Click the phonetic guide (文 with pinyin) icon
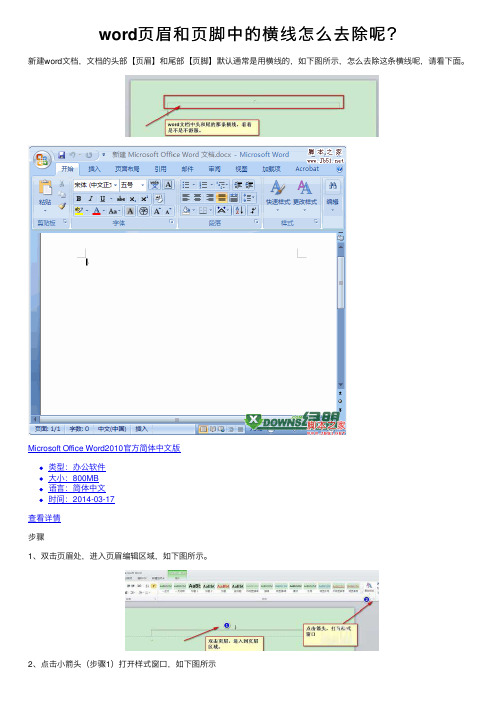This screenshot has width=504, height=713. (155, 185)
